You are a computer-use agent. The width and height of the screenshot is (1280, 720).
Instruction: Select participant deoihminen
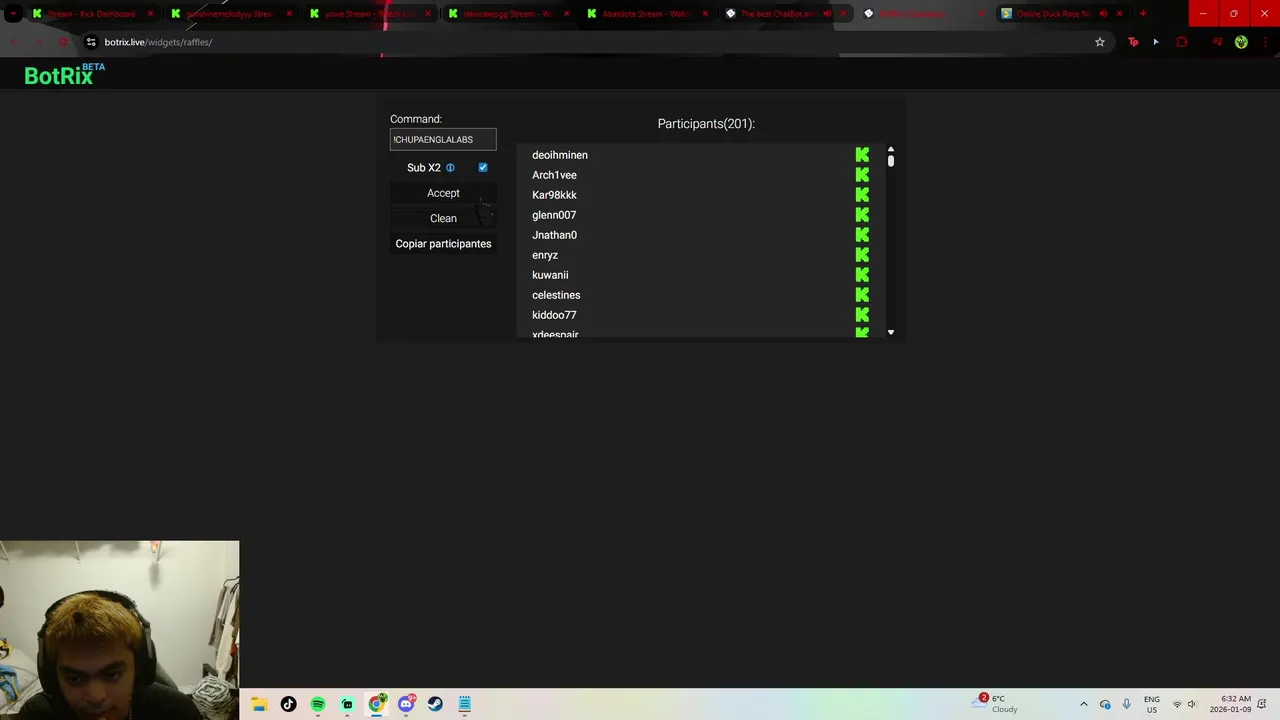(x=560, y=155)
